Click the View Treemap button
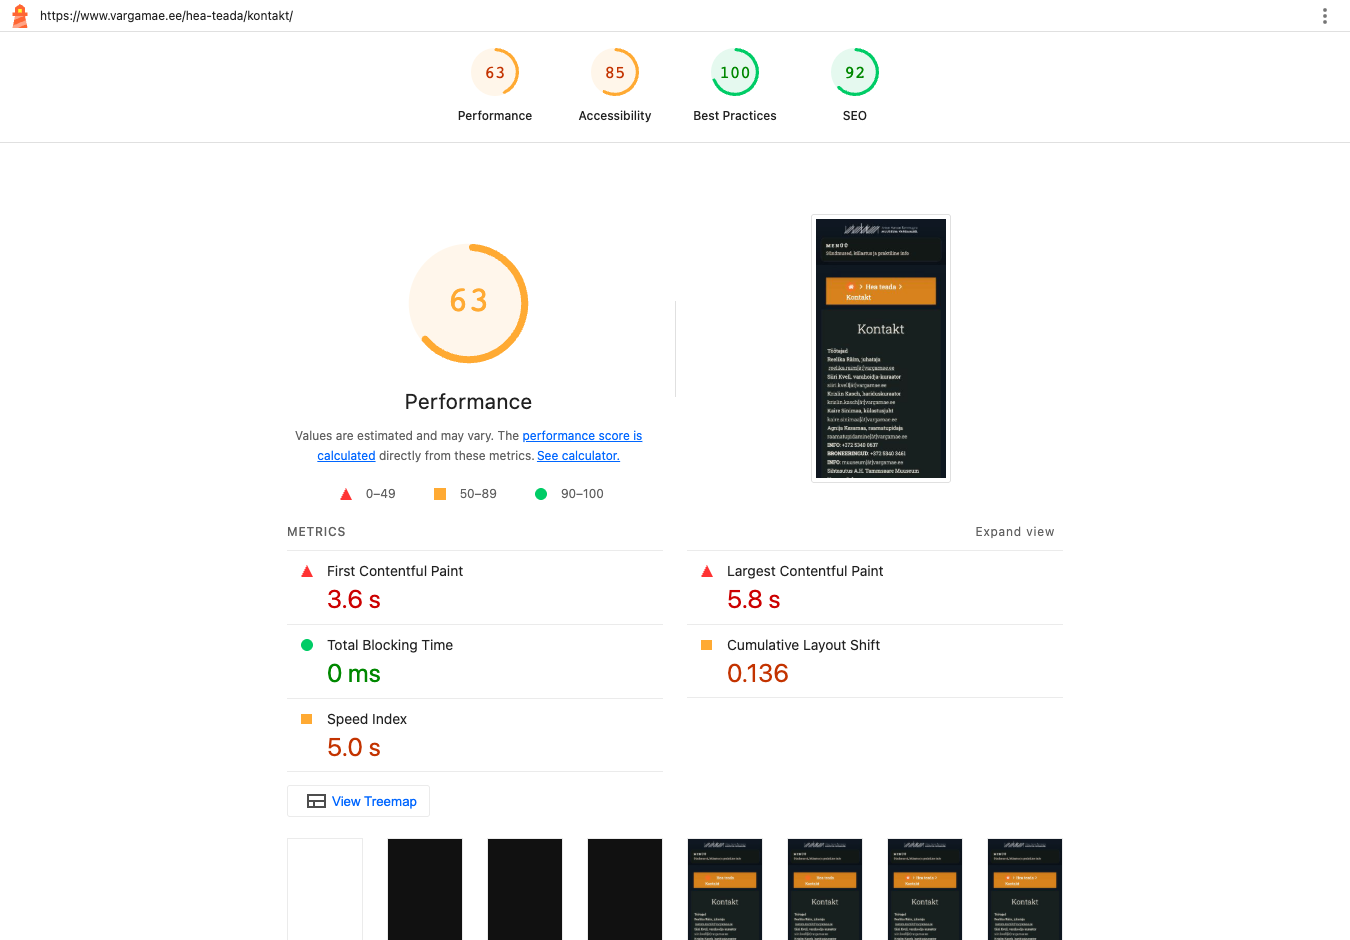Viewport: 1350px width, 940px height. (358, 801)
